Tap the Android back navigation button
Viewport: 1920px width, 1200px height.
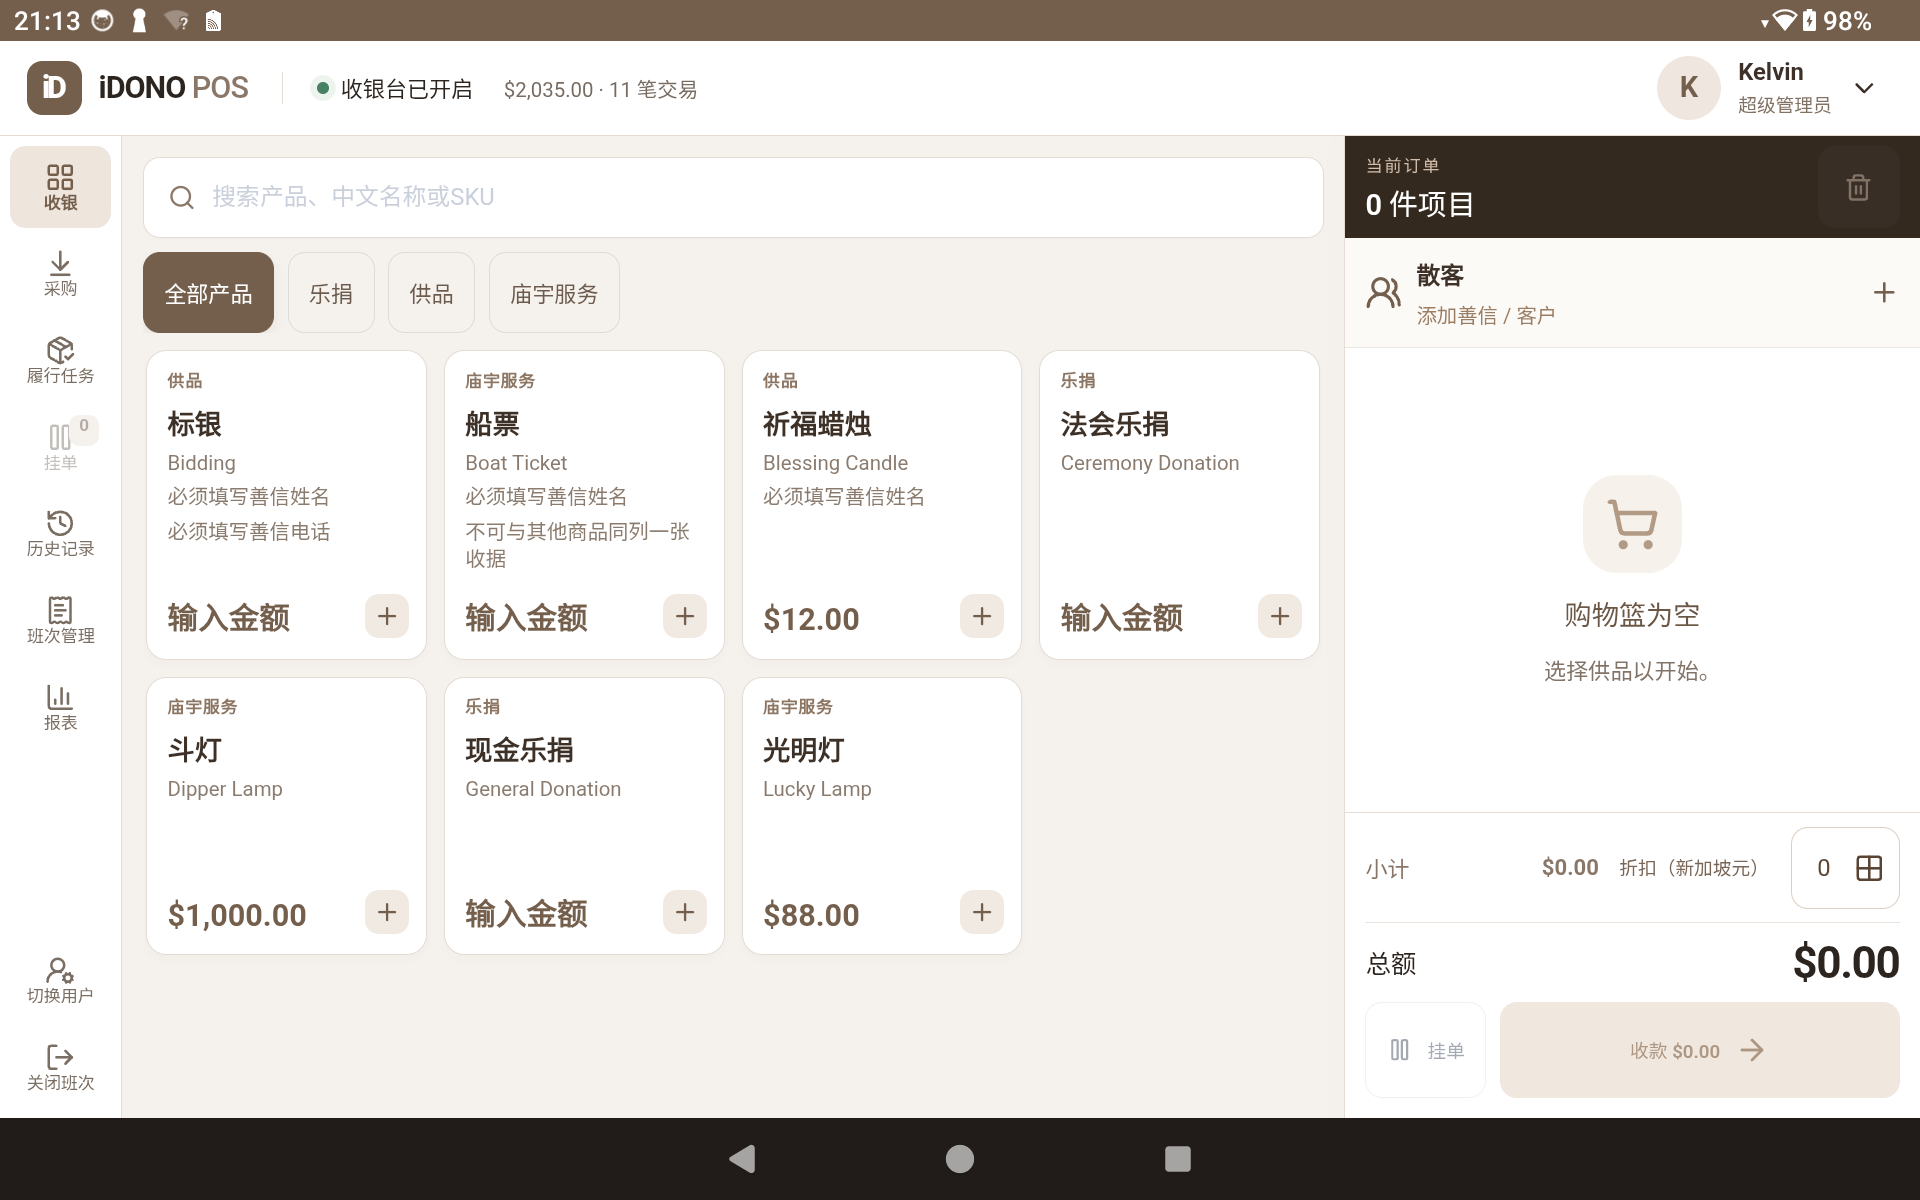click(x=742, y=1159)
